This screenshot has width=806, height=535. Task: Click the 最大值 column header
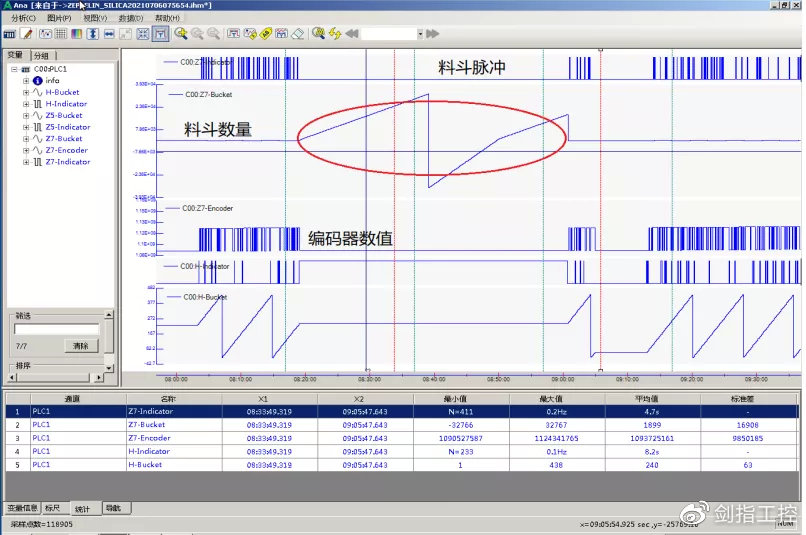pos(557,399)
